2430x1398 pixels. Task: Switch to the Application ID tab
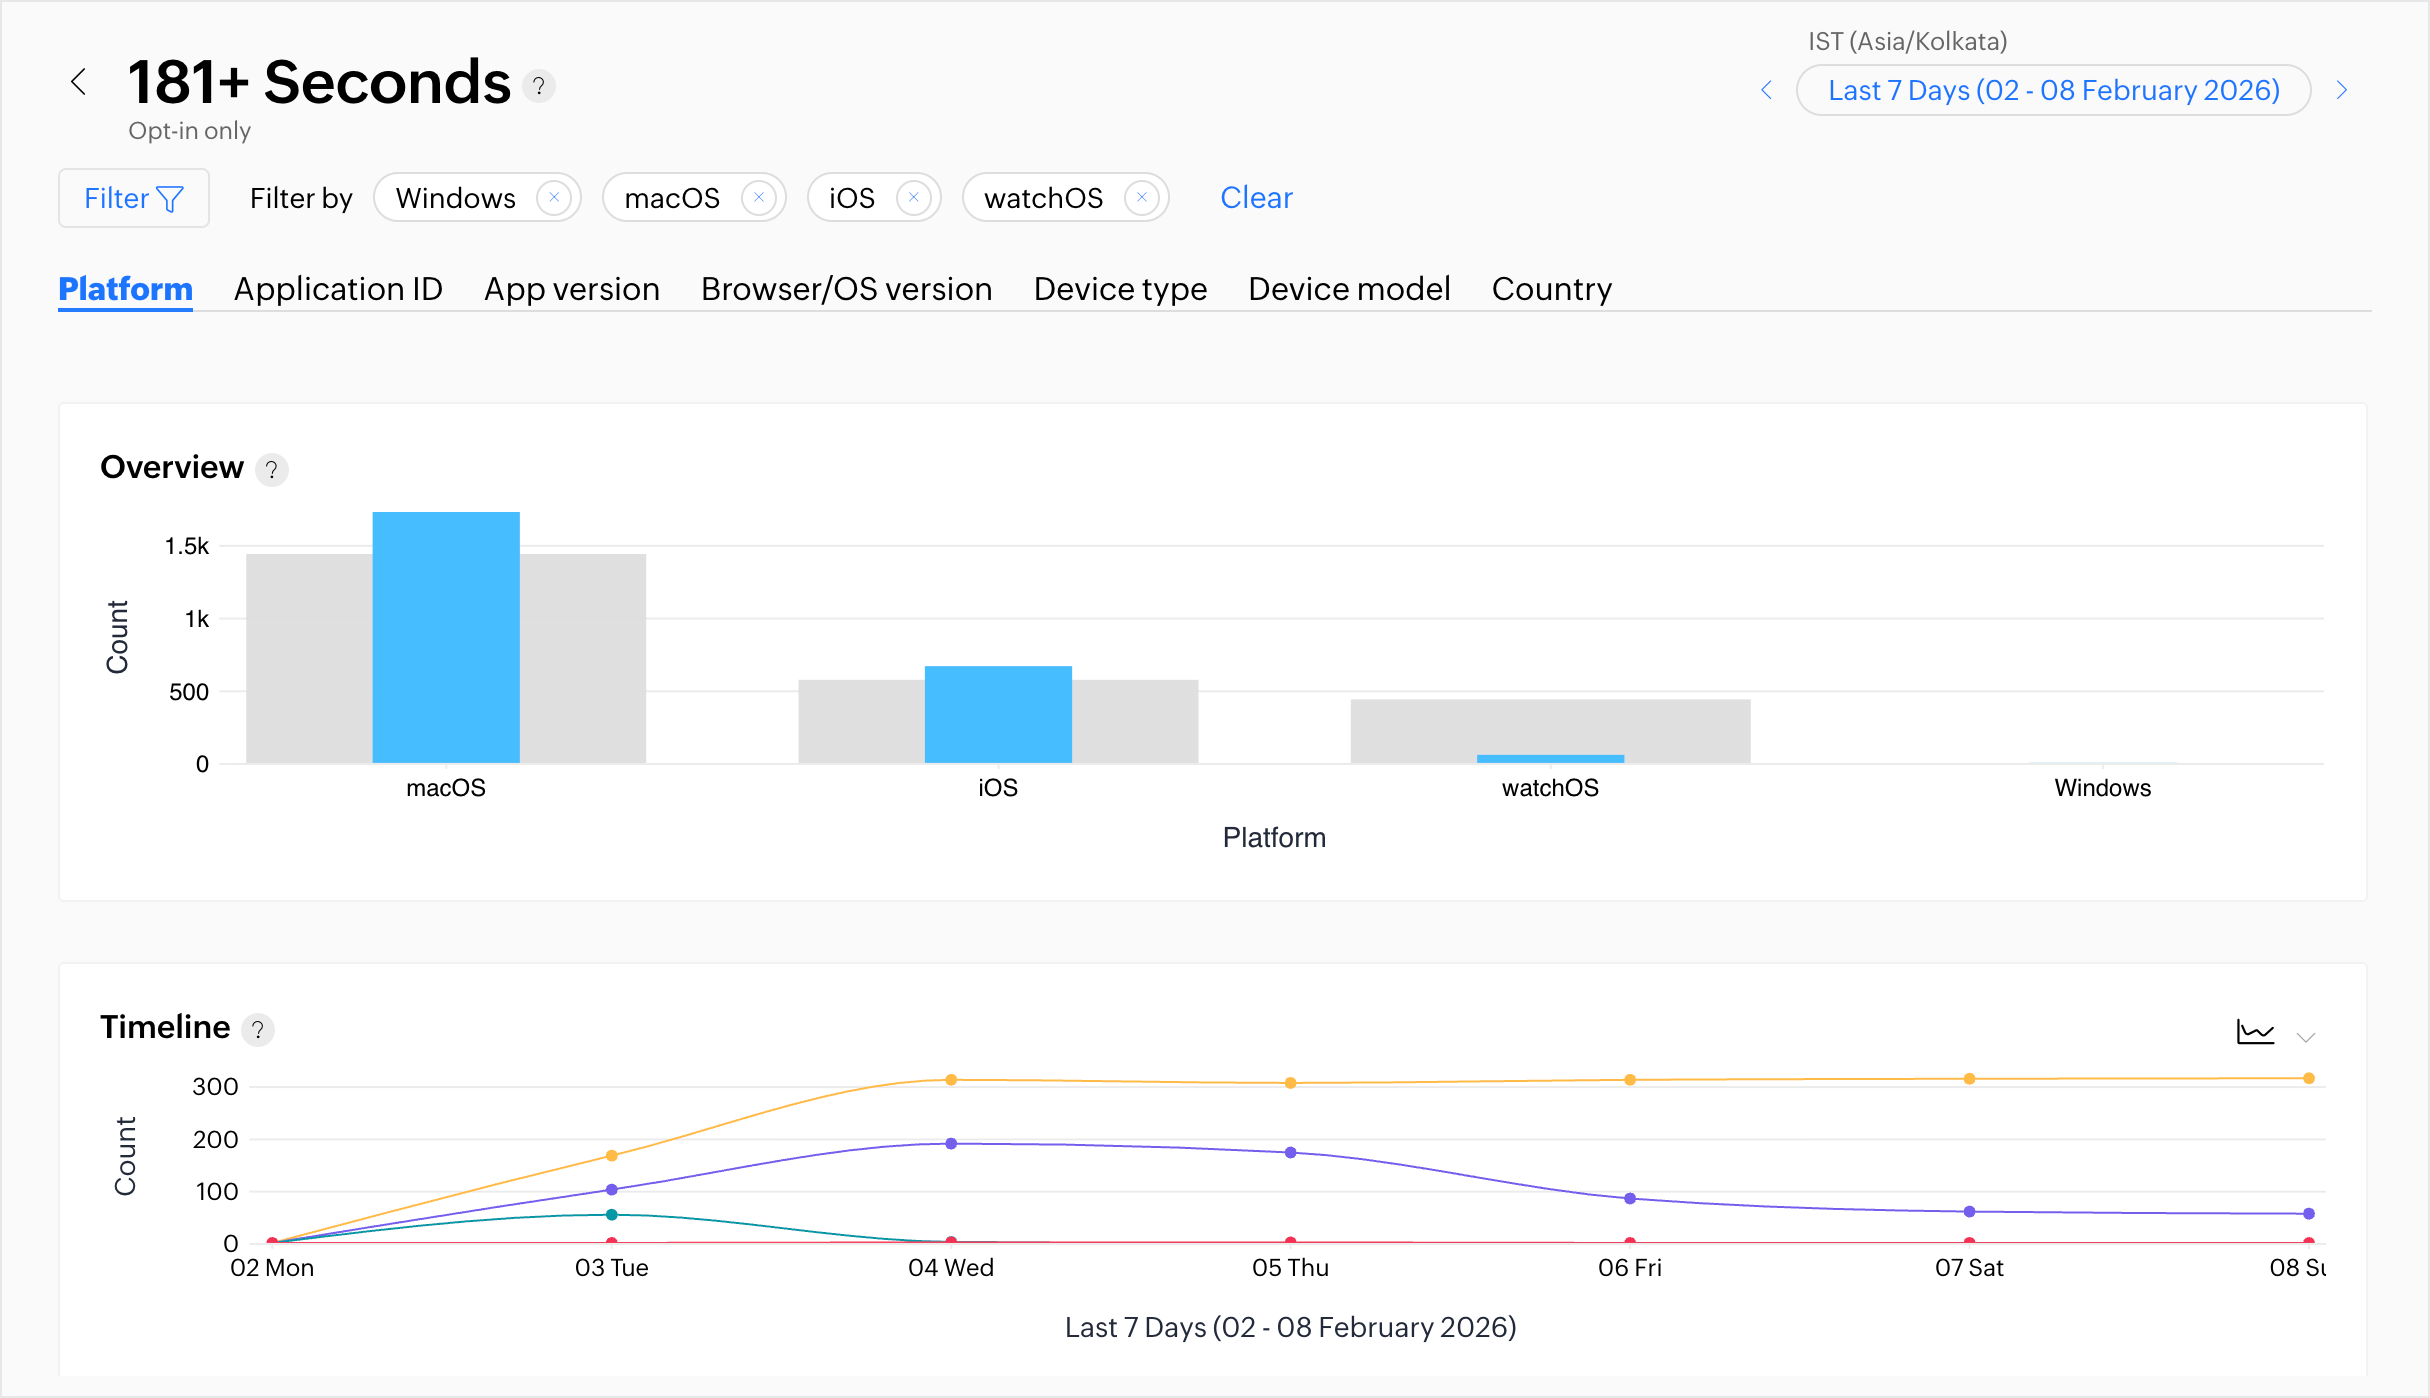338,289
